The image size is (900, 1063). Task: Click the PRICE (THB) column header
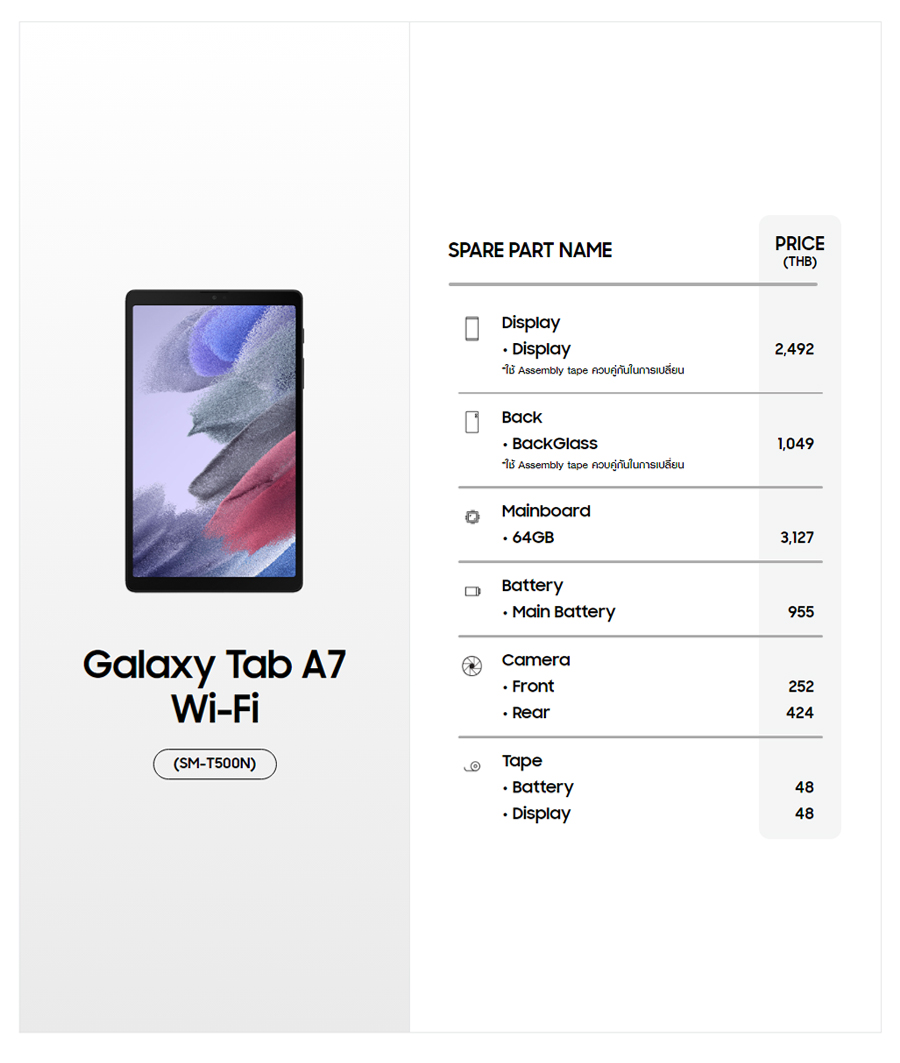[x=799, y=251]
